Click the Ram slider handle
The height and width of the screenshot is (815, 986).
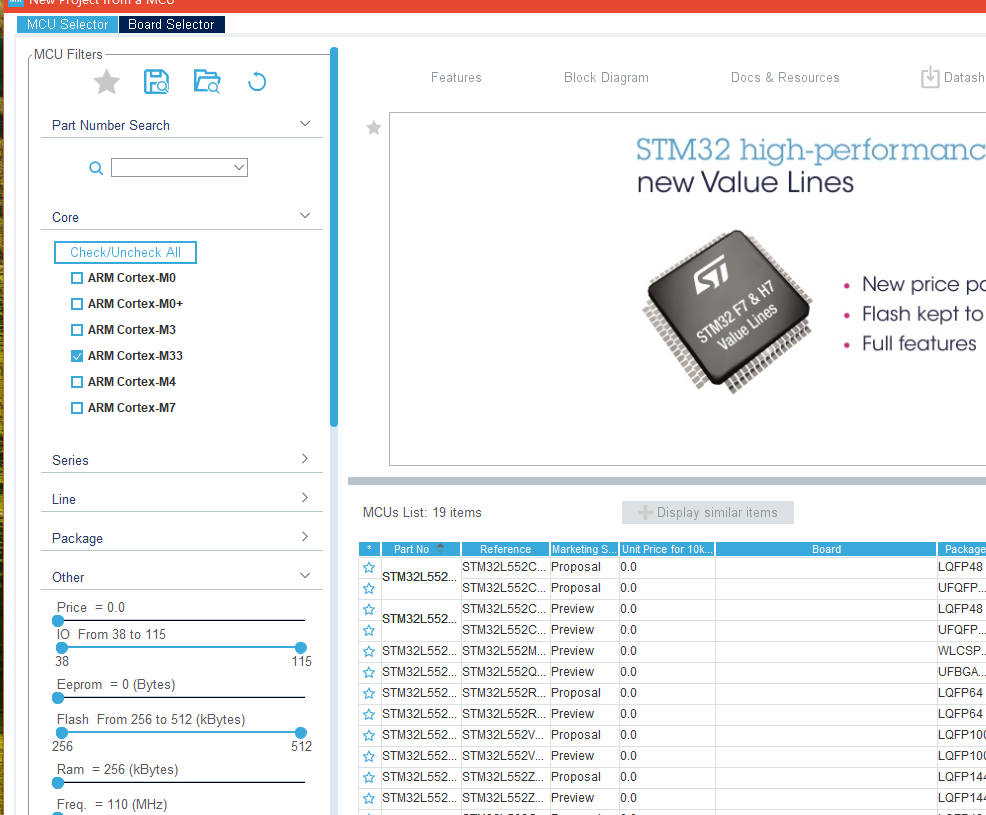coord(58,783)
